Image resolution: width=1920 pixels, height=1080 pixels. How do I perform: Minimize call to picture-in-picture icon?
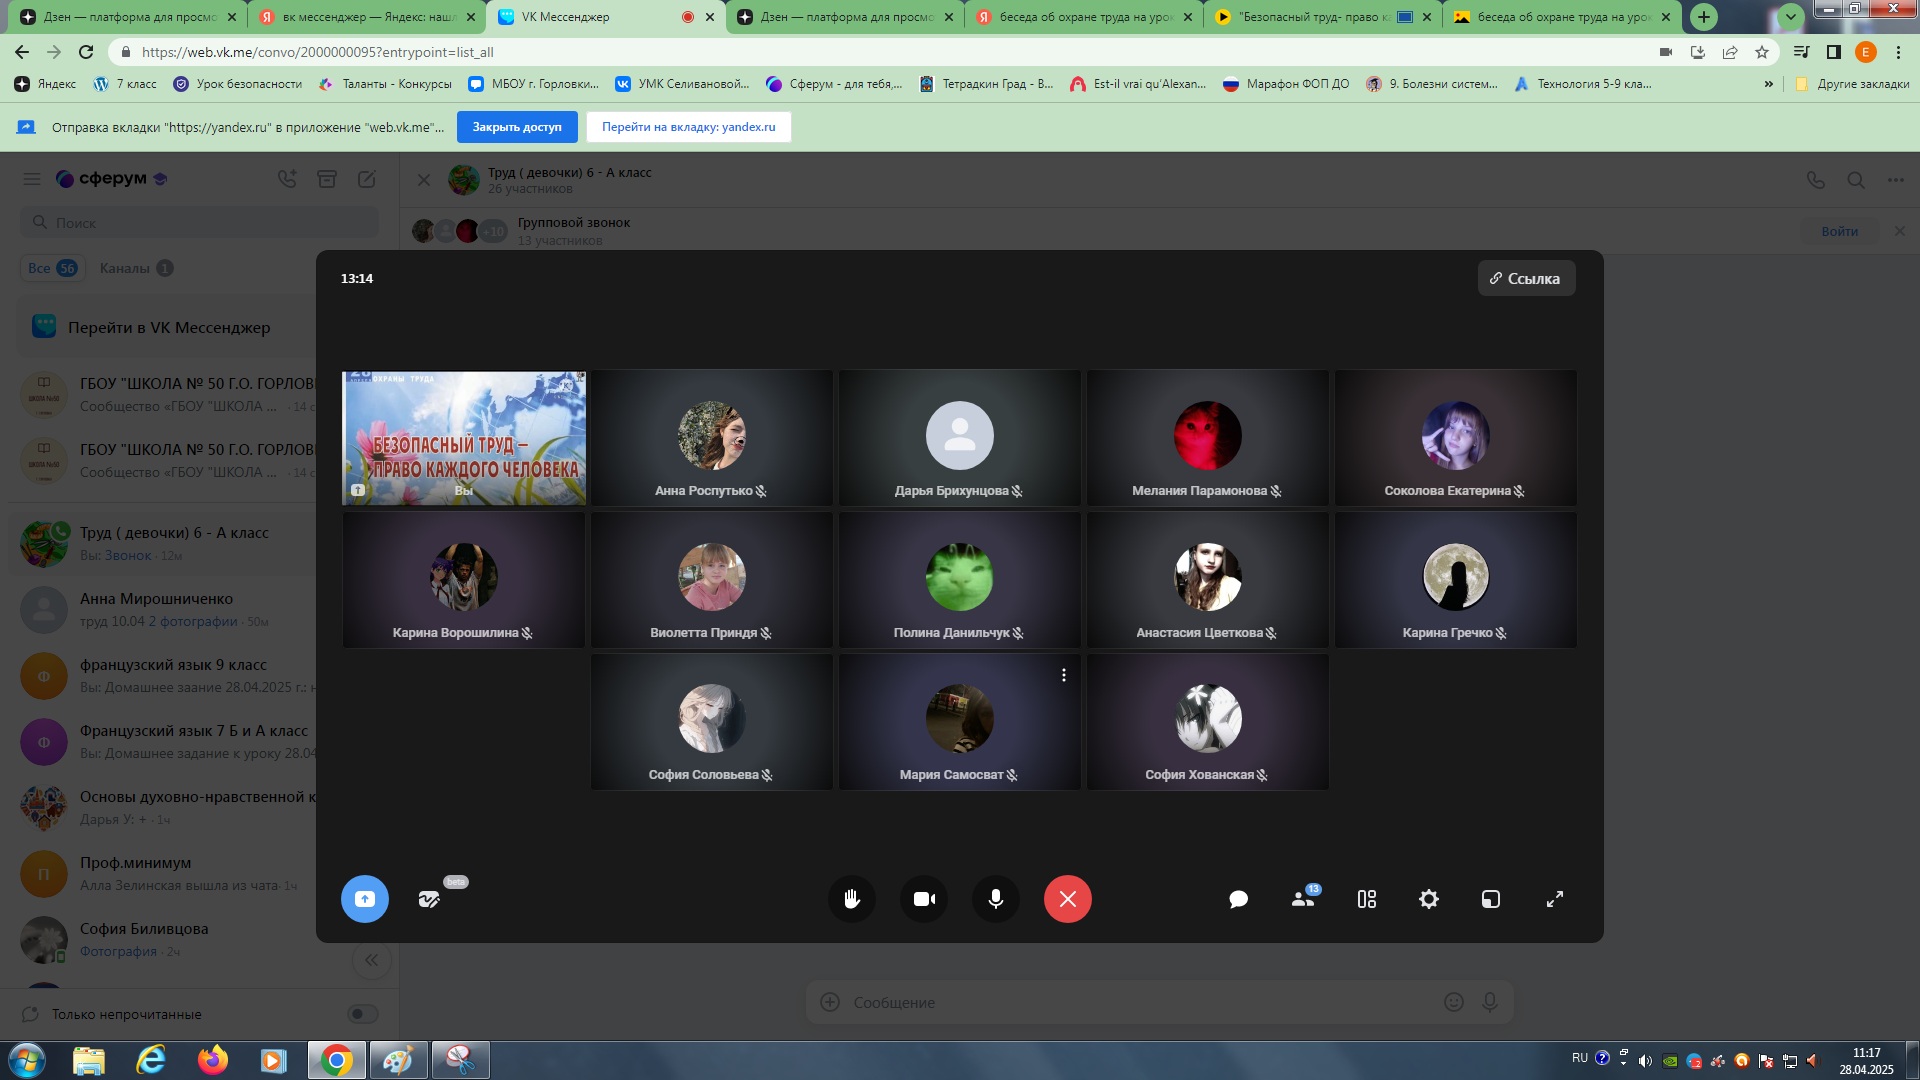(x=1491, y=899)
